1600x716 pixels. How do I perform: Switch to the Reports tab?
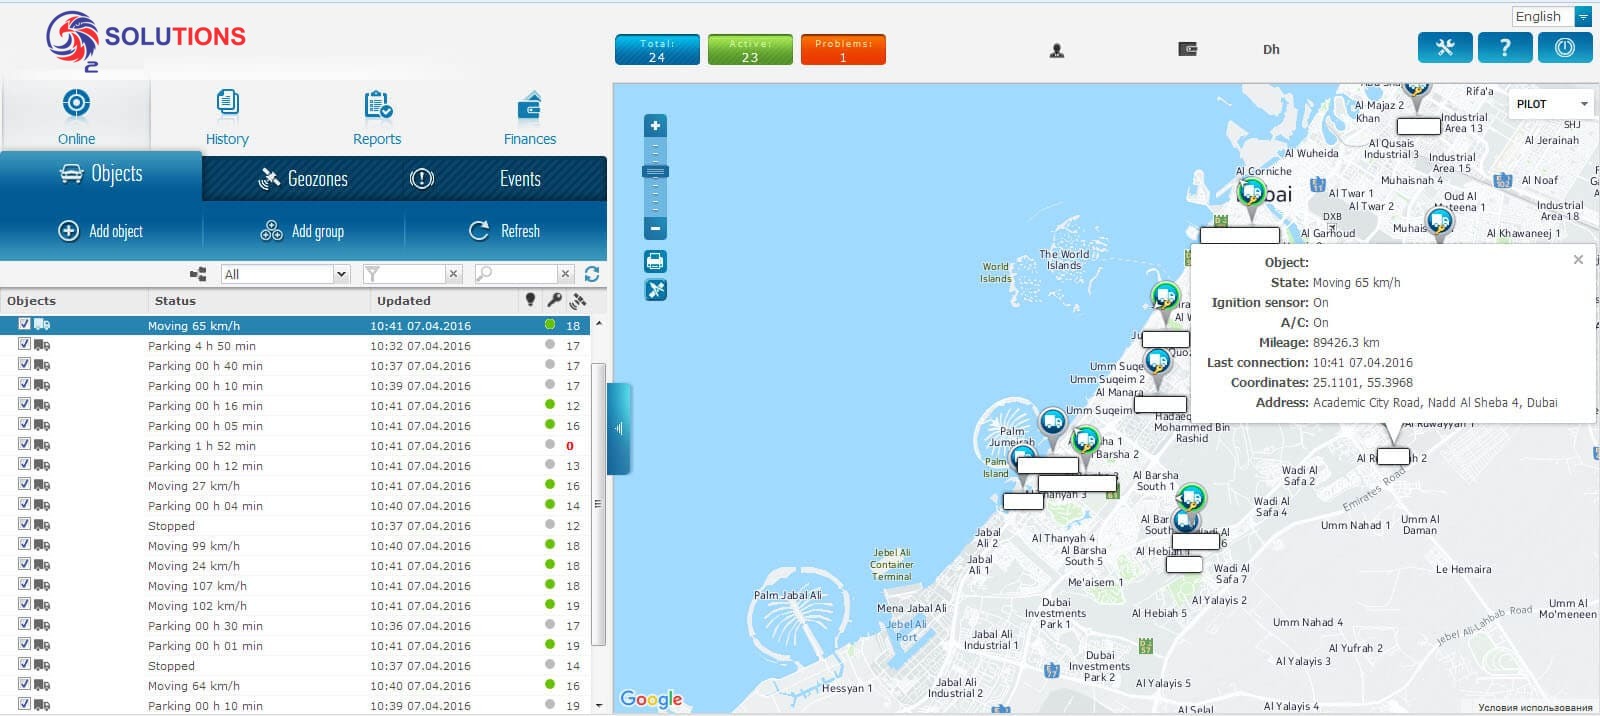(377, 118)
